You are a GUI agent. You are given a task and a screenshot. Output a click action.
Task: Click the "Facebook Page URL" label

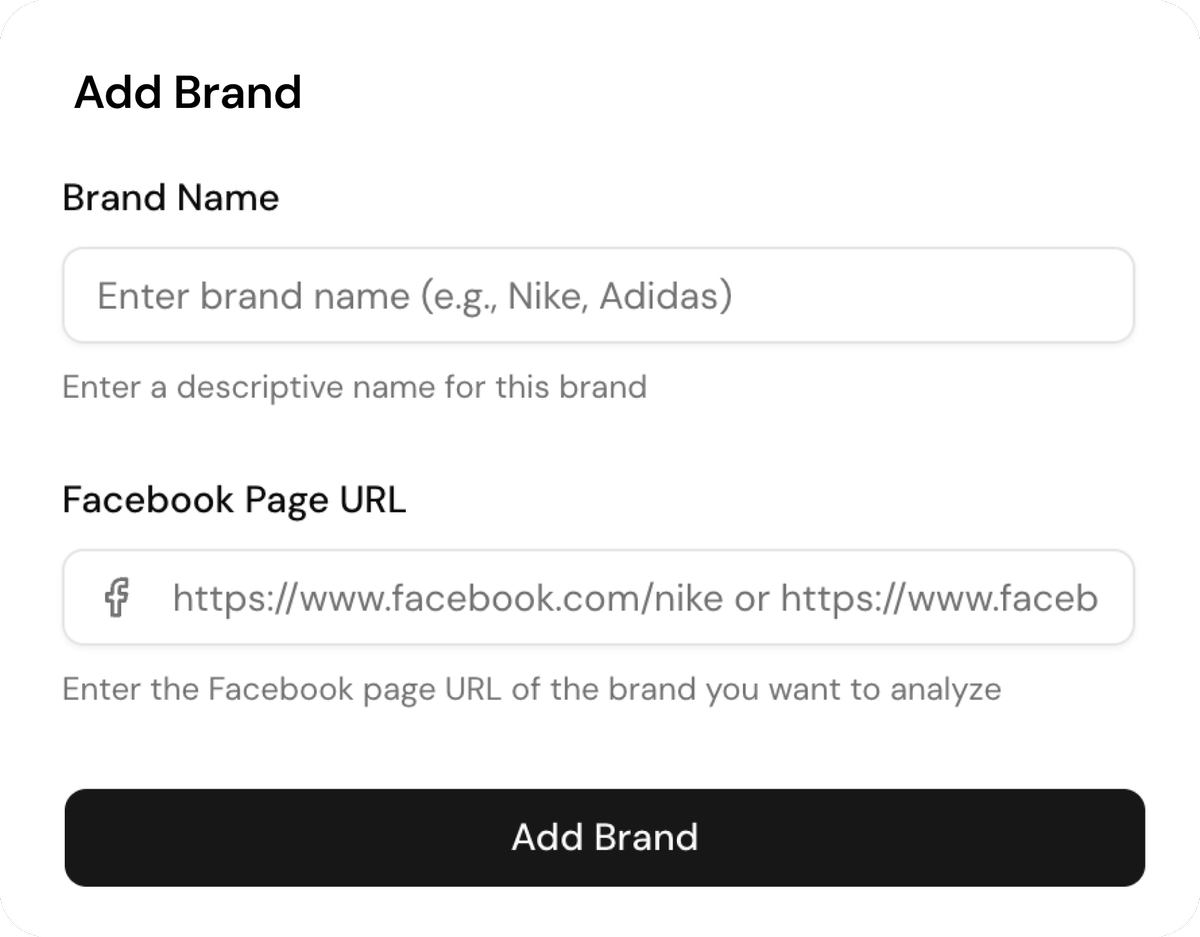point(234,499)
